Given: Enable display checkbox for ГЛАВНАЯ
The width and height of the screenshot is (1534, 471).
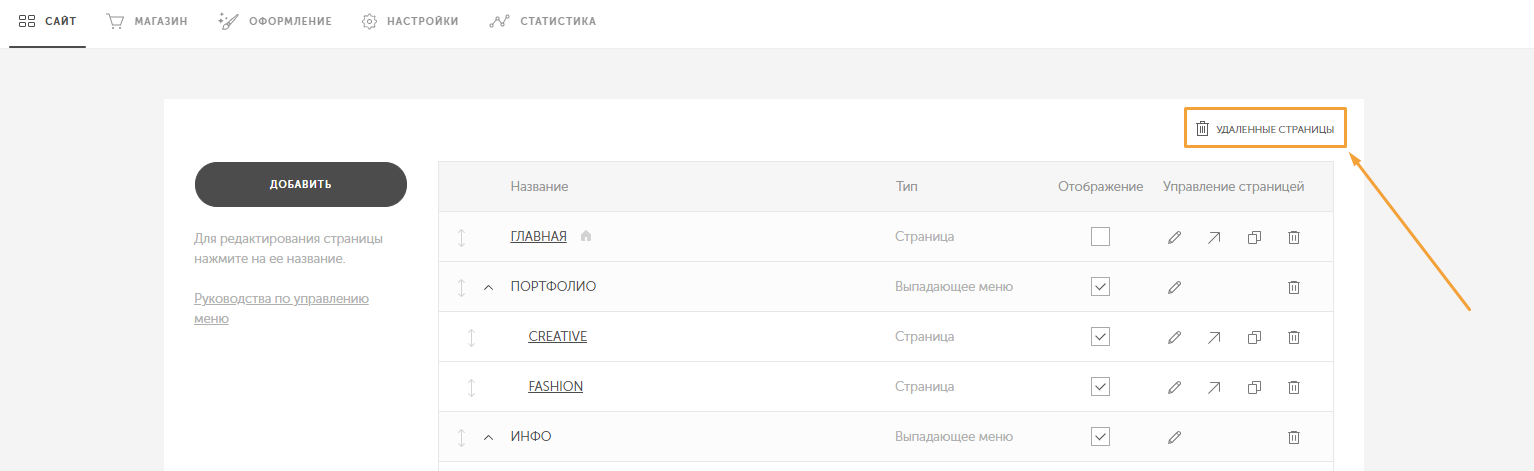Looking at the screenshot, I should 1100,237.
